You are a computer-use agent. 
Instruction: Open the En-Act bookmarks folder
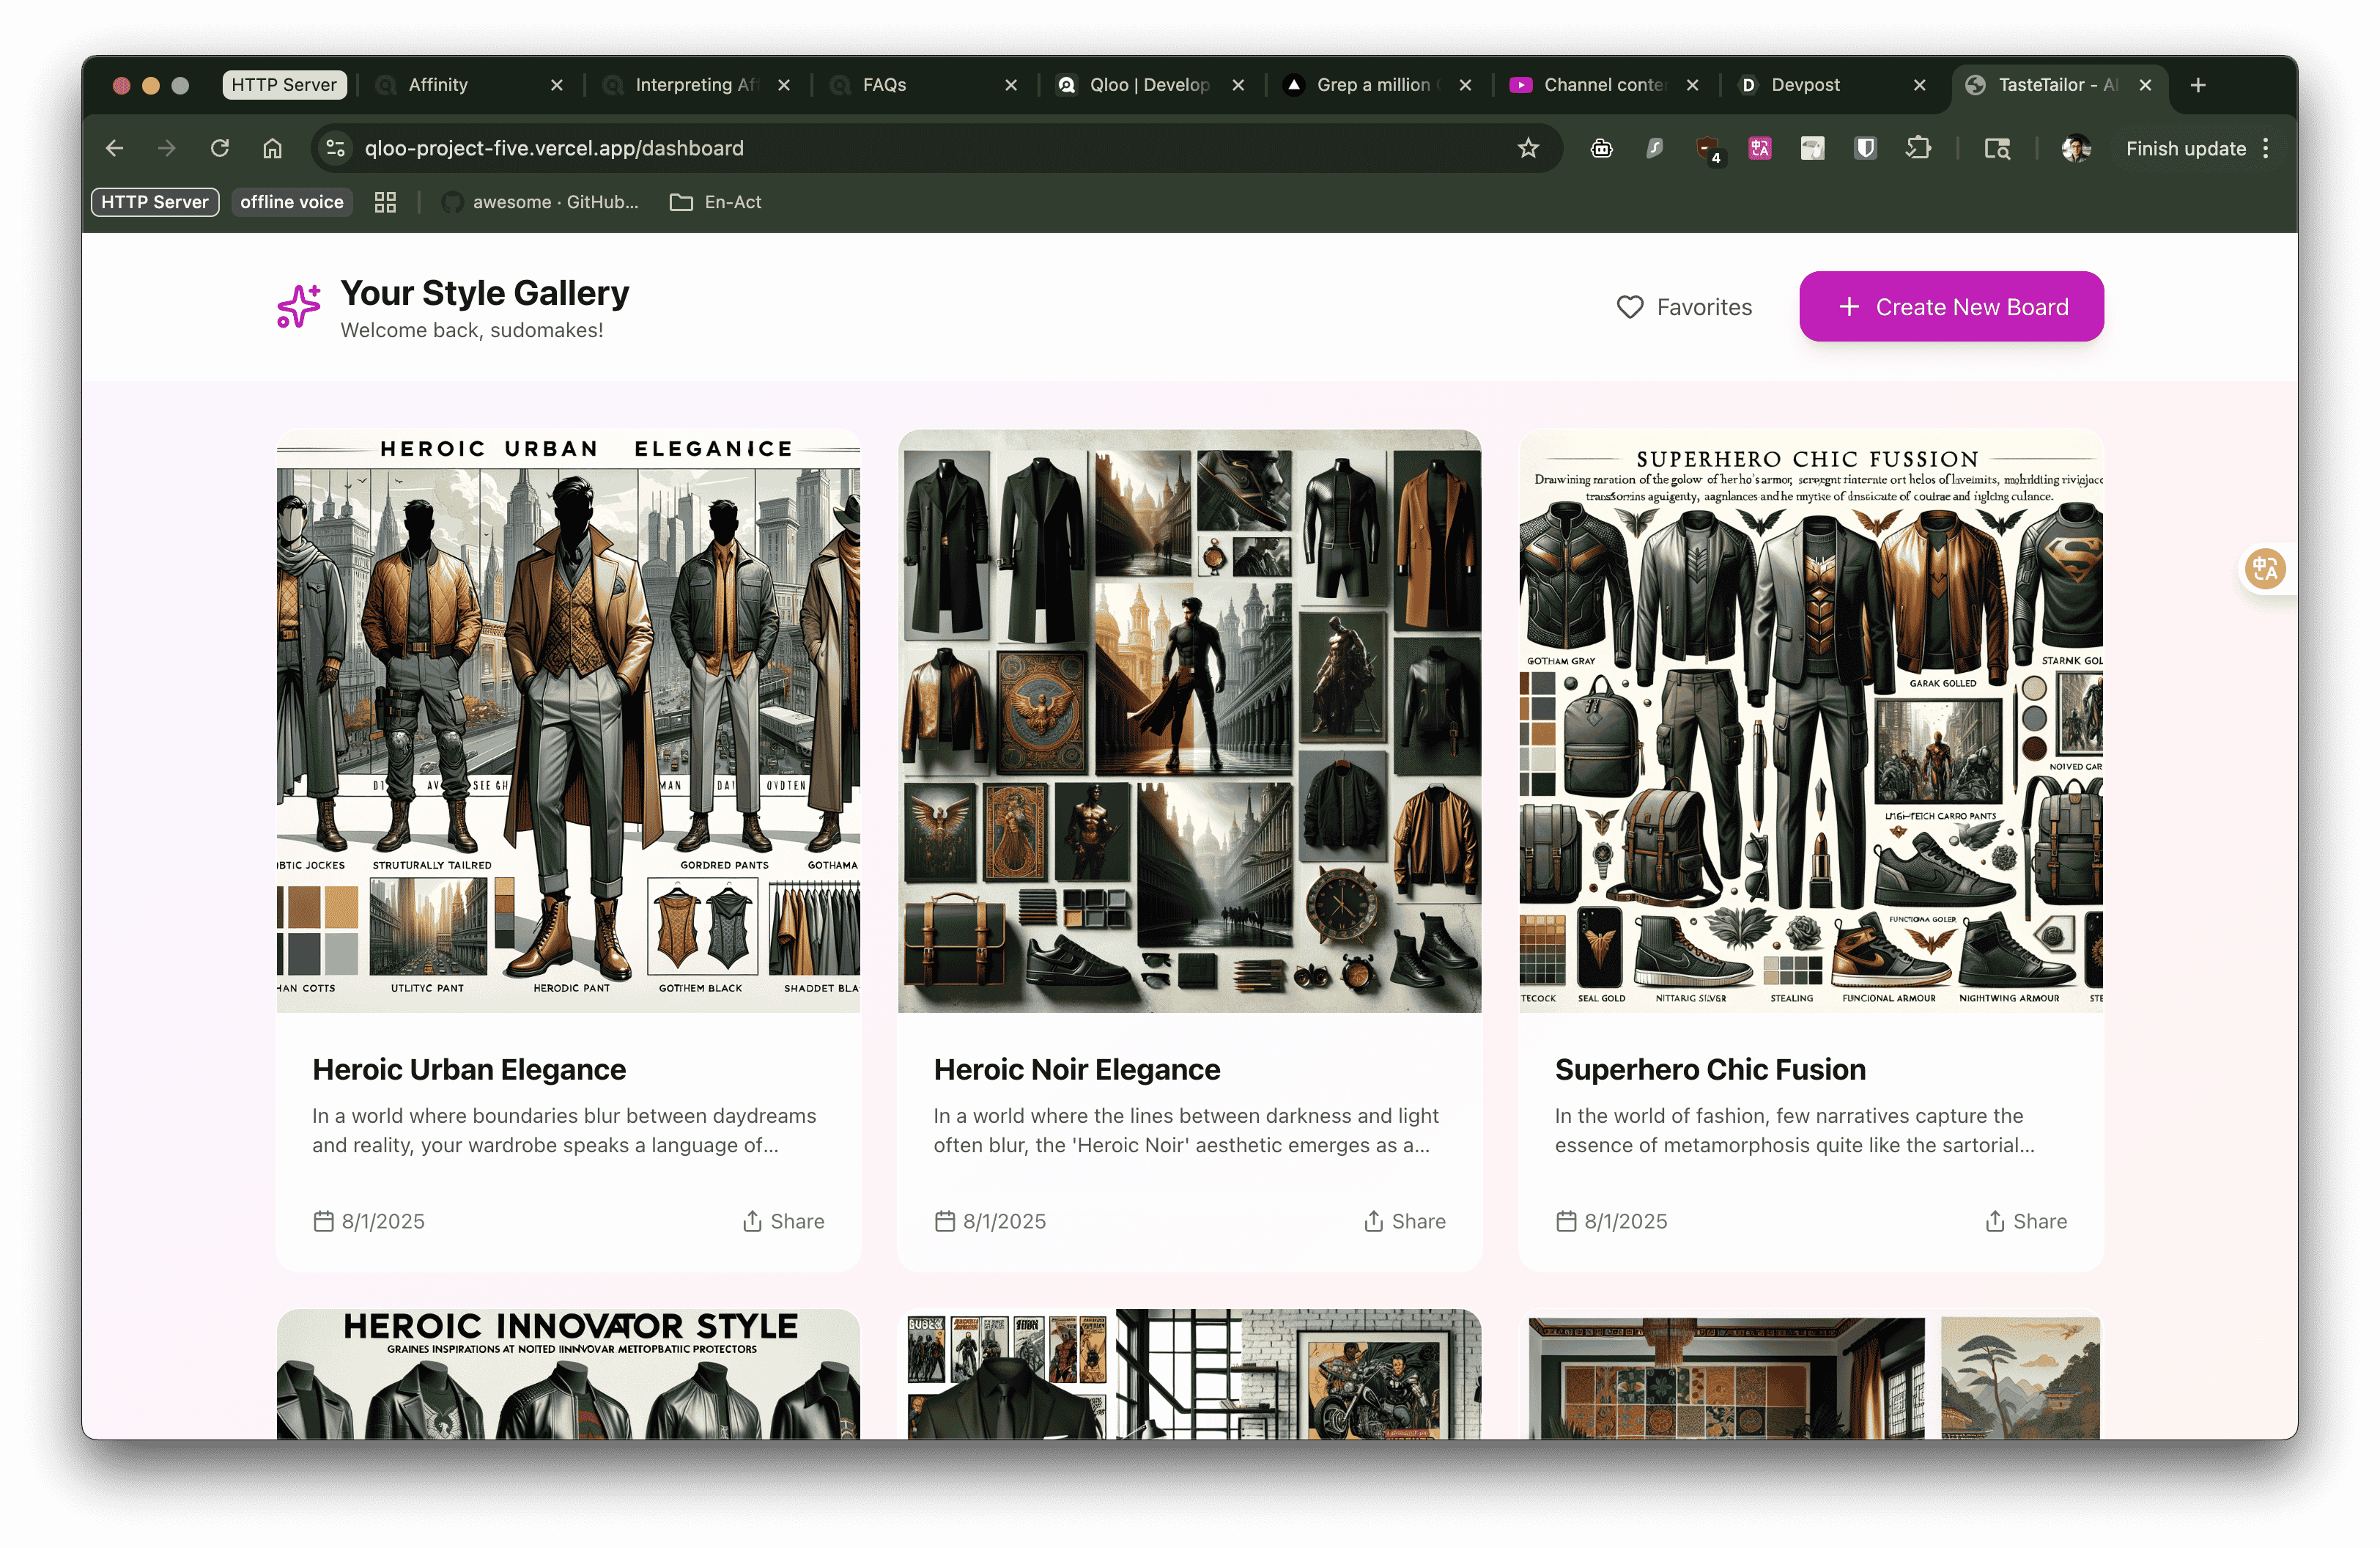(716, 202)
